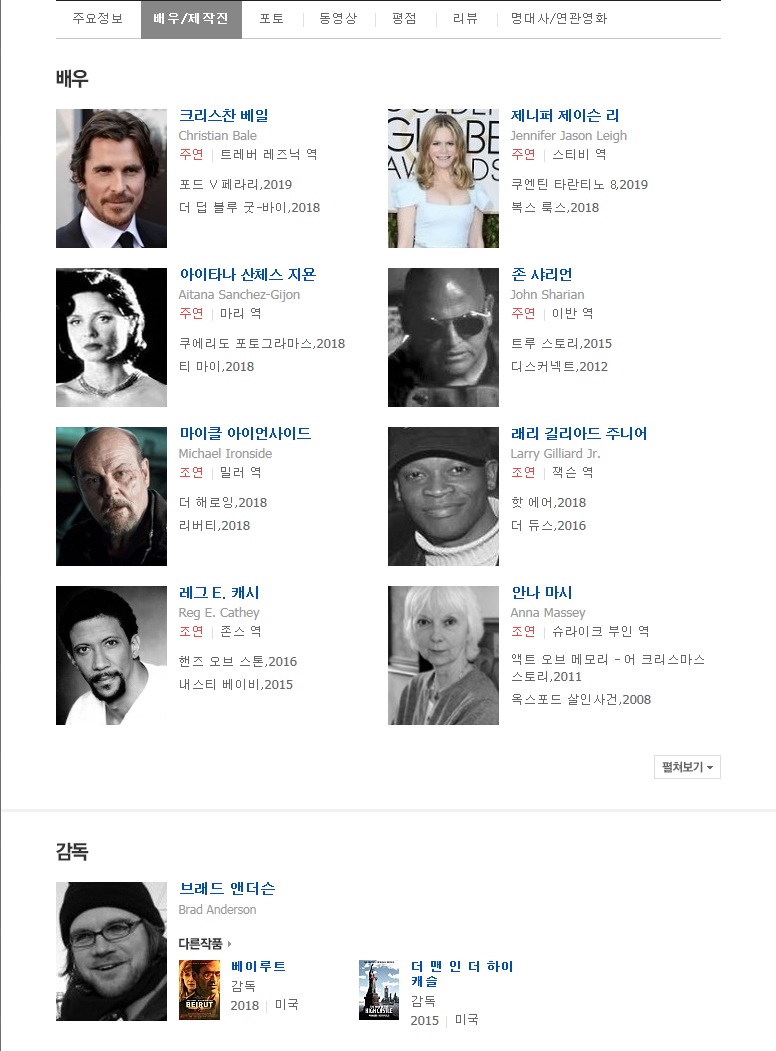Open 다른작품 arrow link
Image resolution: width=776 pixels, height=1051 pixels.
click(x=204, y=944)
